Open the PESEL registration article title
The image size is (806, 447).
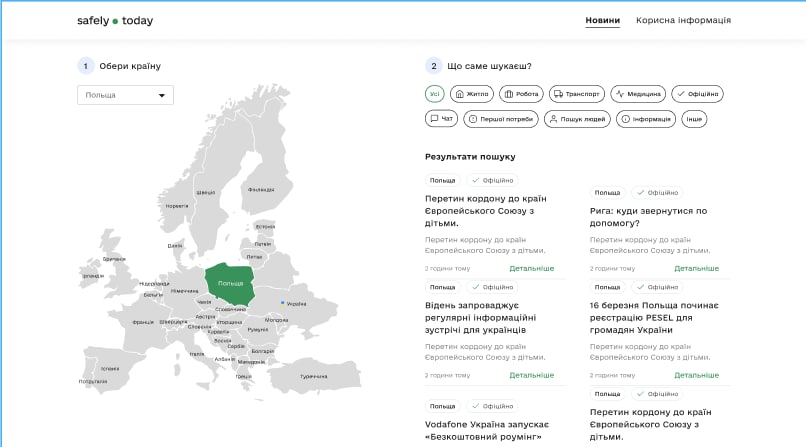[x=655, y=317]
